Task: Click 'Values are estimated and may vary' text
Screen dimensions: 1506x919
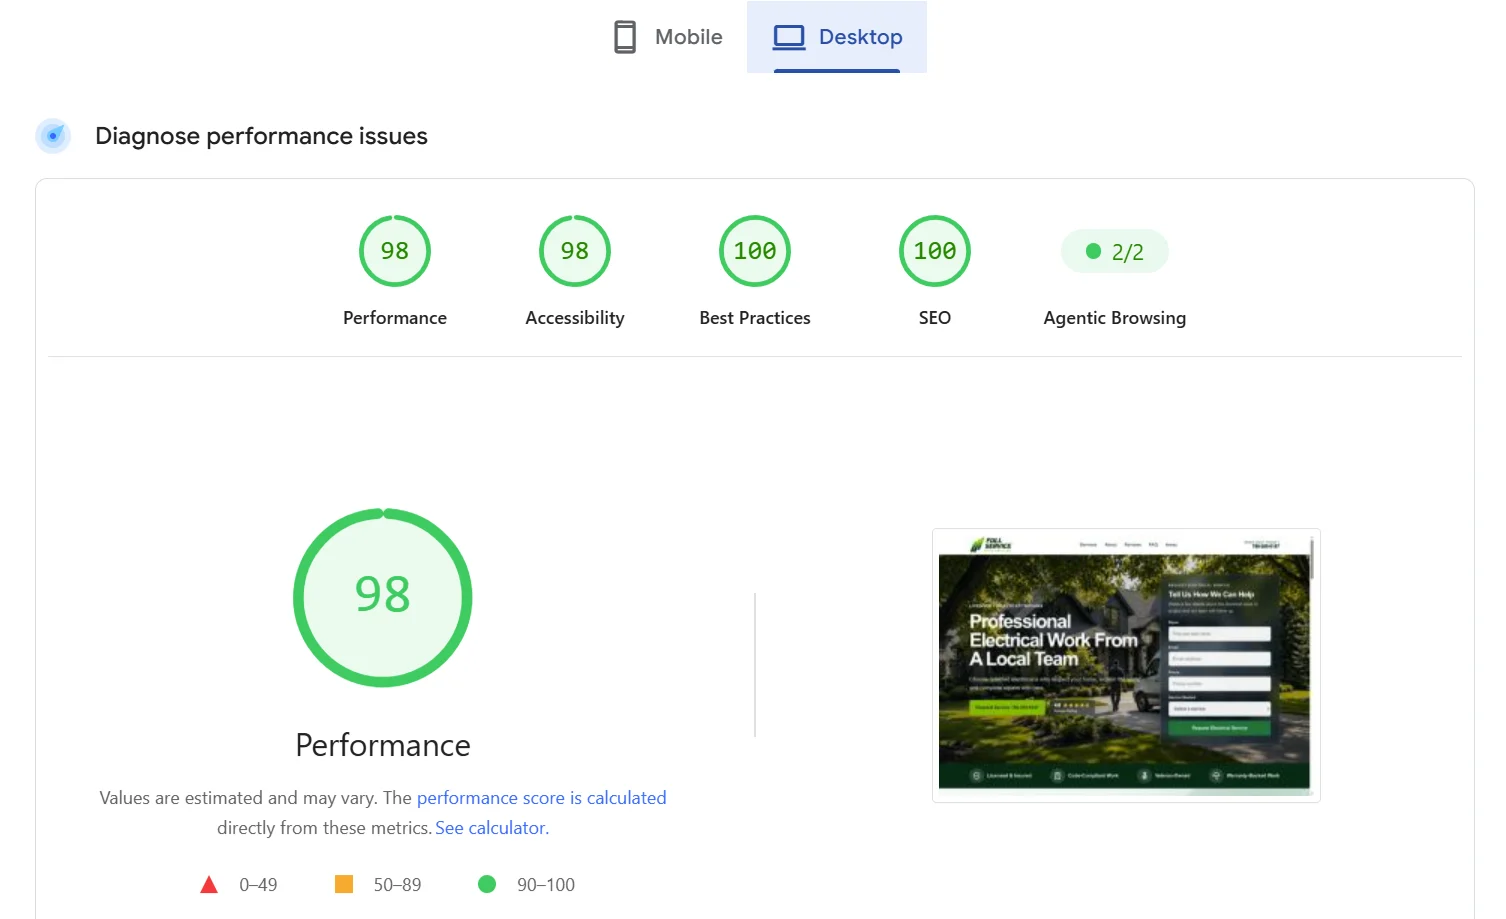Action: click(238, 798)
